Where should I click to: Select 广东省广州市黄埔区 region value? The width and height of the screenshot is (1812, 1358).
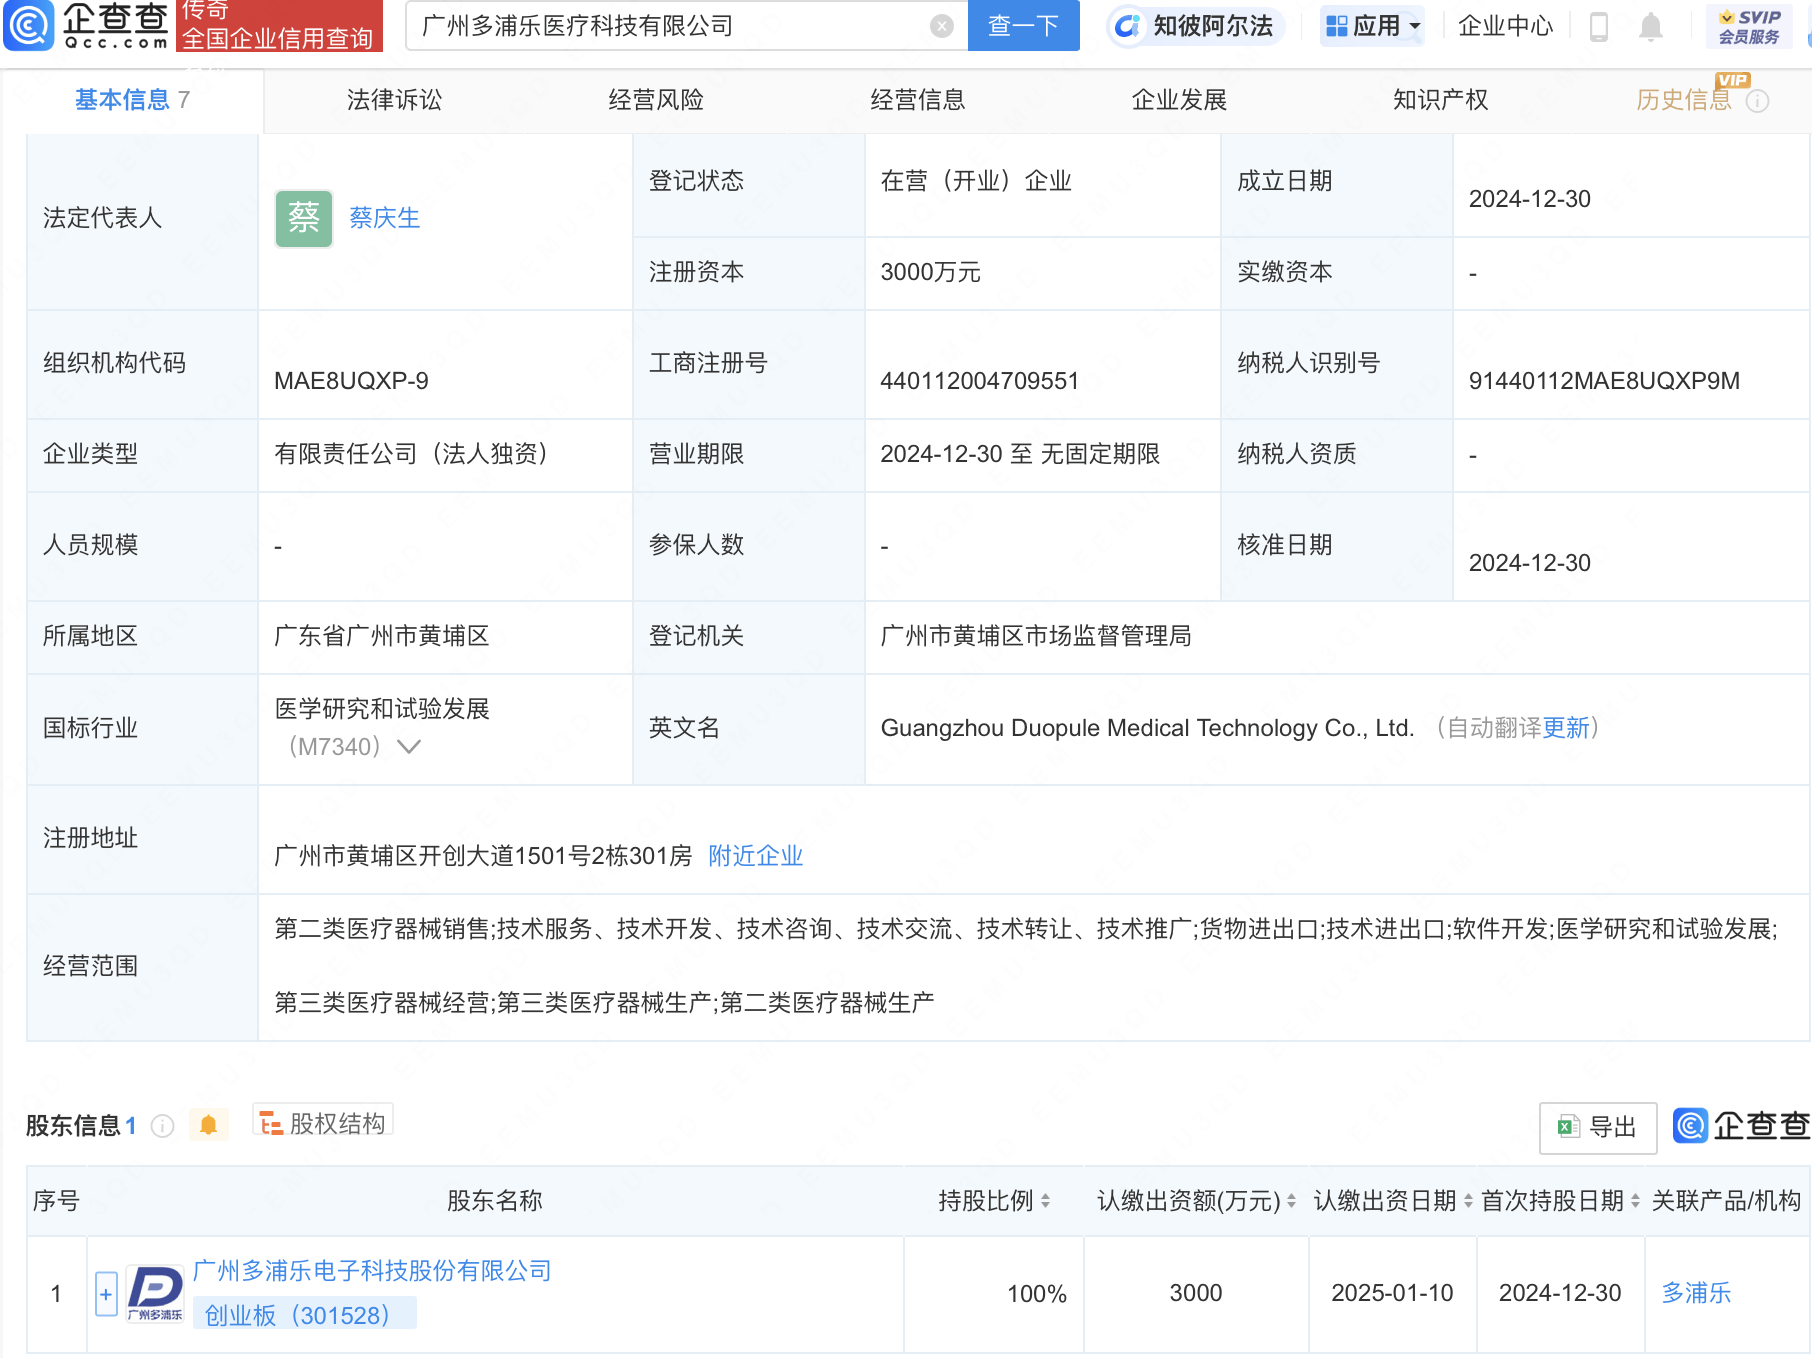[x=382, y=636]
